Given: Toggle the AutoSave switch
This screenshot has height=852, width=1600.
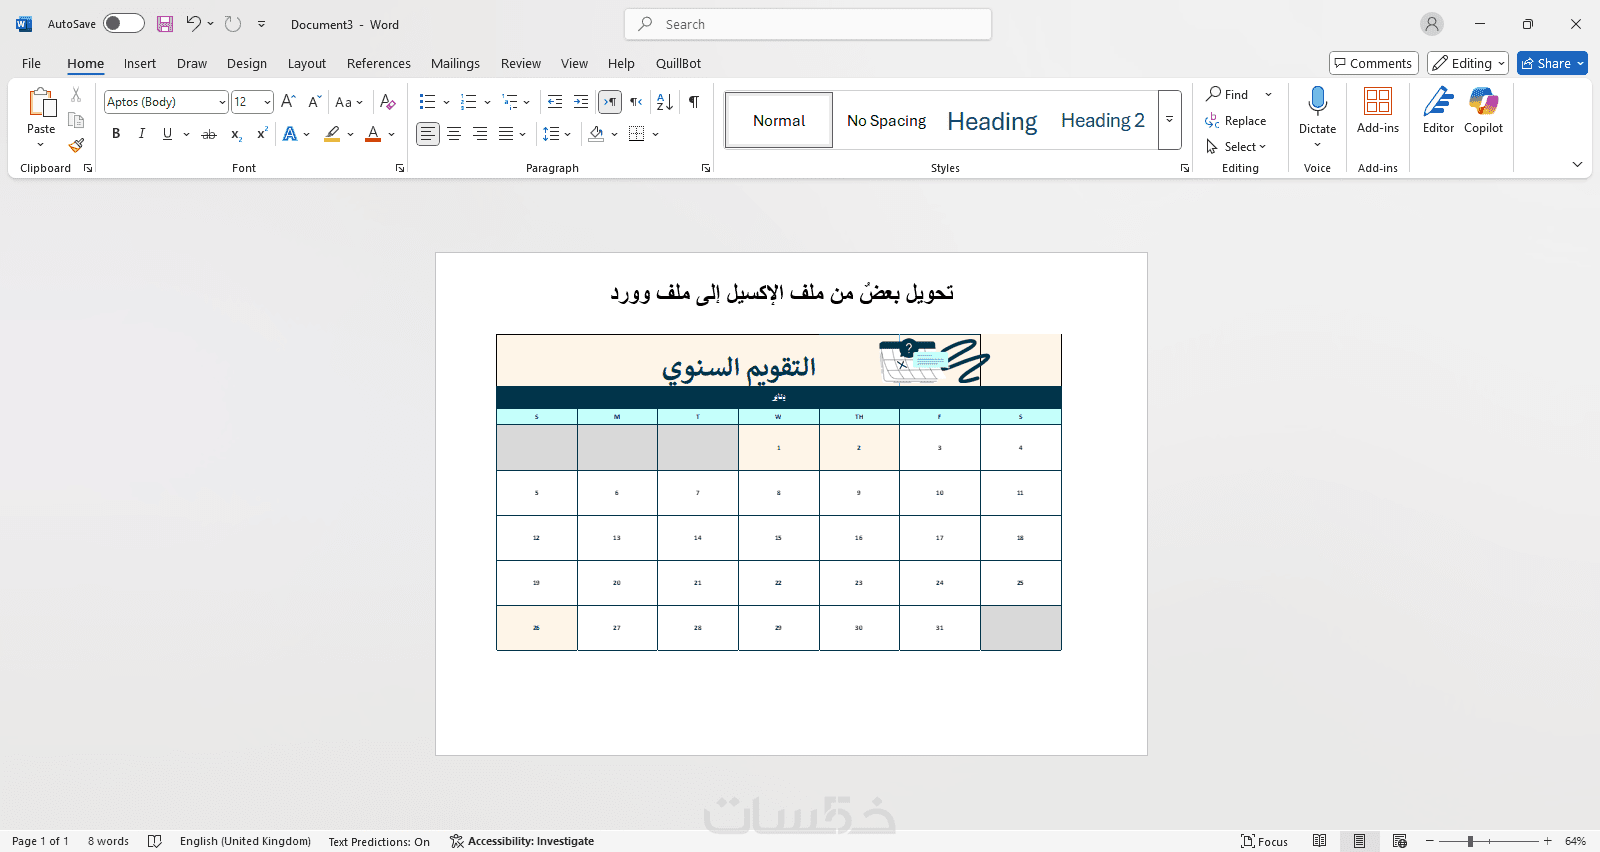Looking at the screenshot, I should coord(124,24).
